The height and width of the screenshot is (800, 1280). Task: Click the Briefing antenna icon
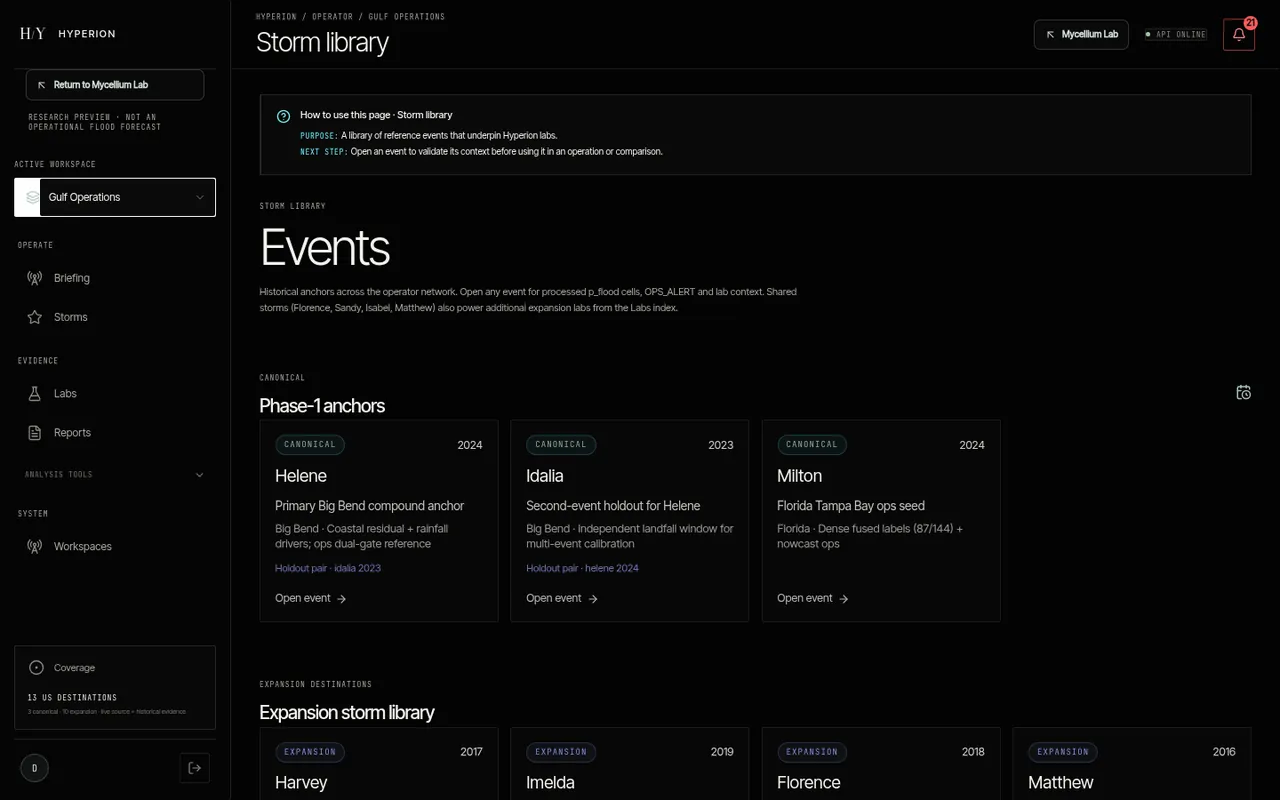(x=34, y=278)
